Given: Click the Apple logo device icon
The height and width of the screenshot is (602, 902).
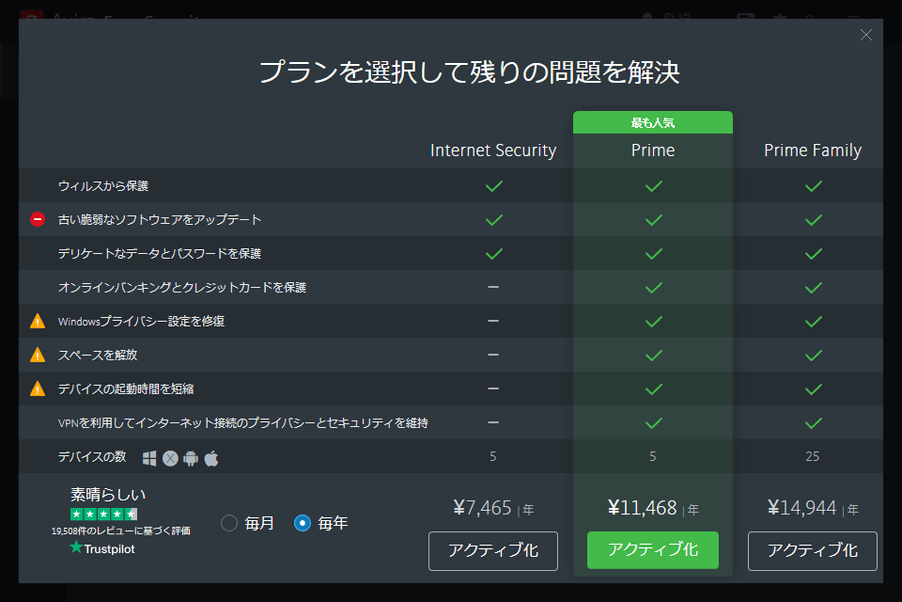Looking at the screenshot, I should pyautogui.click(x=211, y=458).
